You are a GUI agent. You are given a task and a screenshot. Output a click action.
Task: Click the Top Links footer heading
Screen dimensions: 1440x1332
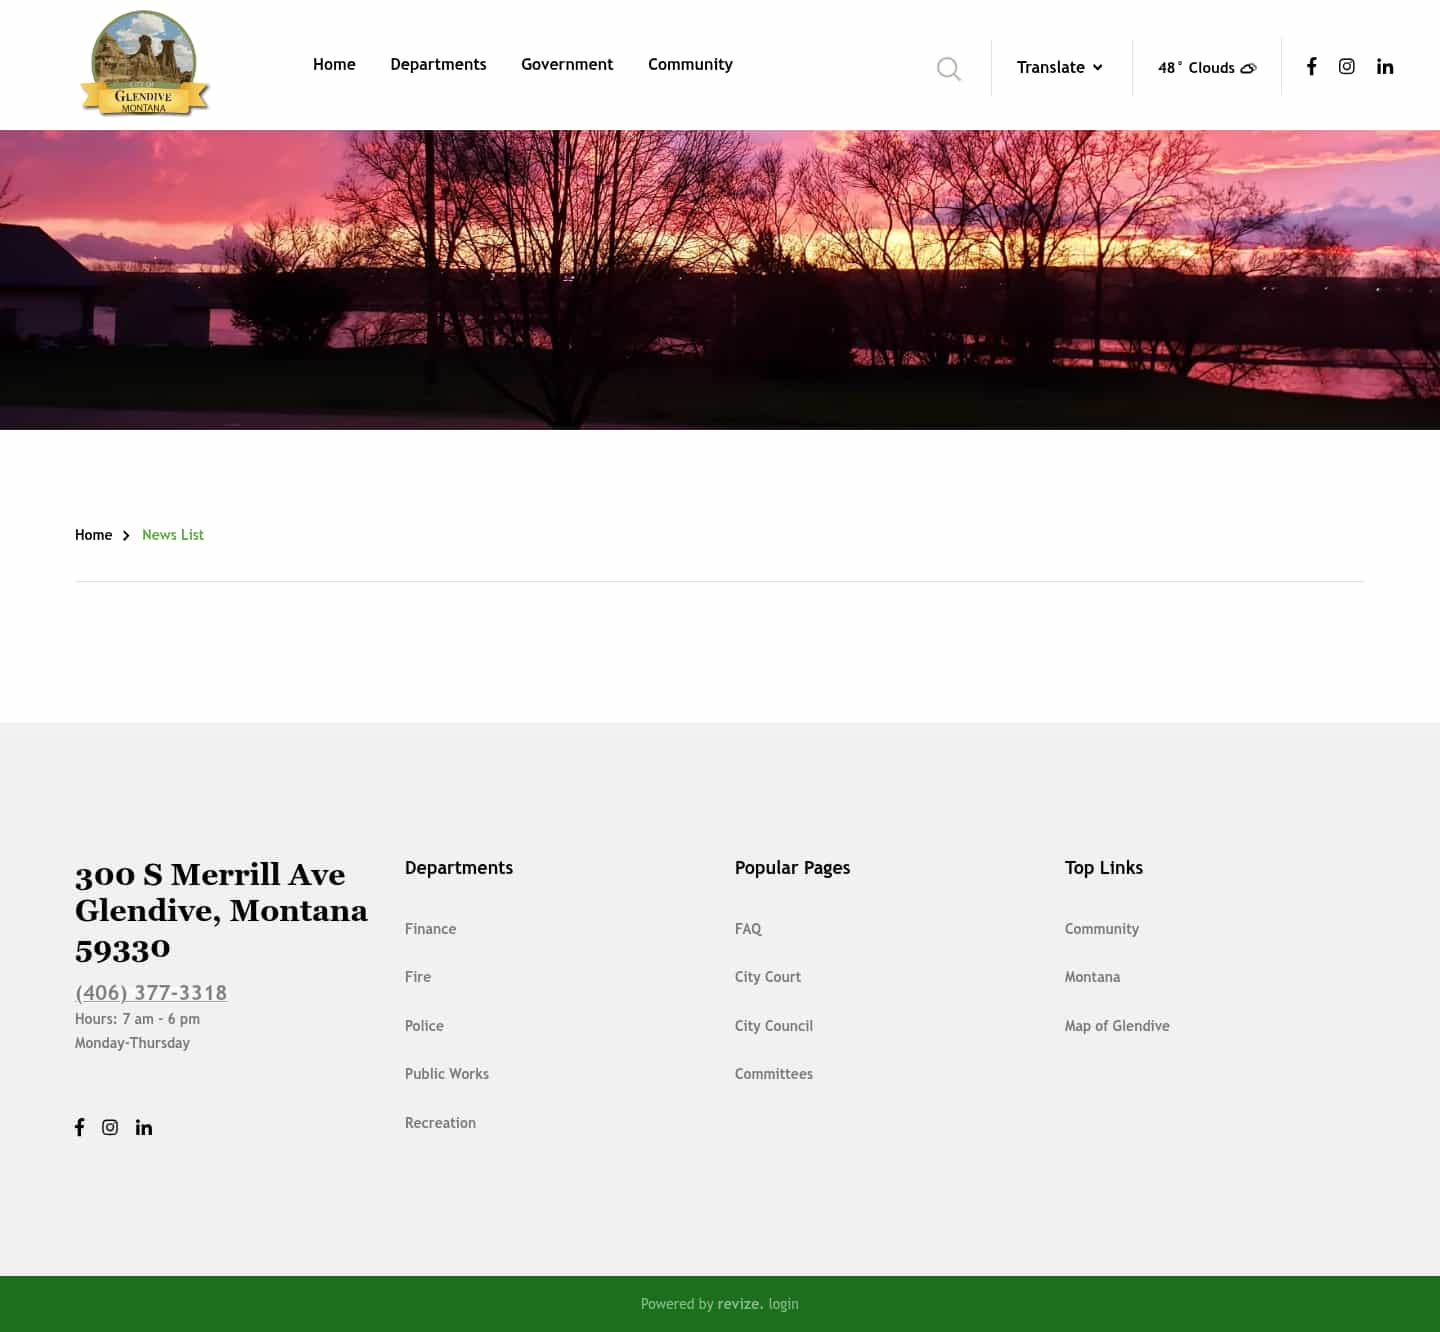click(1104, 868)
